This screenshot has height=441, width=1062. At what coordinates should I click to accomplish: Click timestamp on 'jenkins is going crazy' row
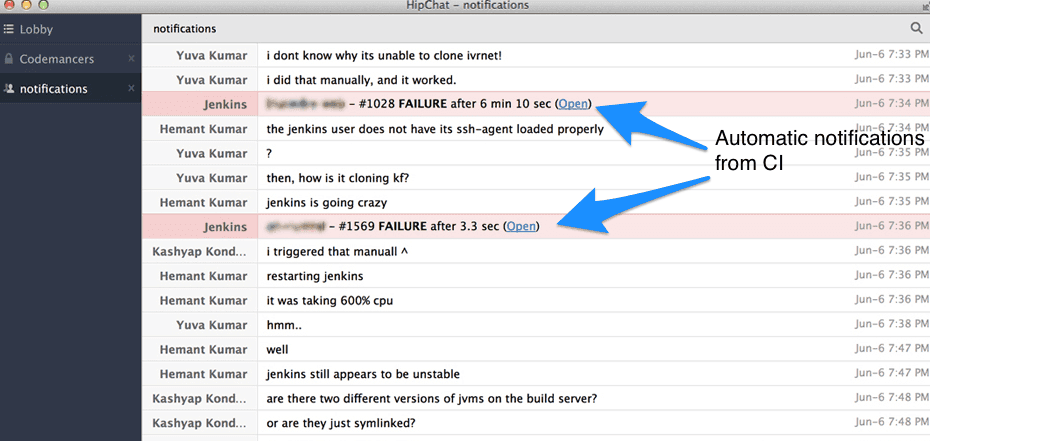click(x=891, y=202)
